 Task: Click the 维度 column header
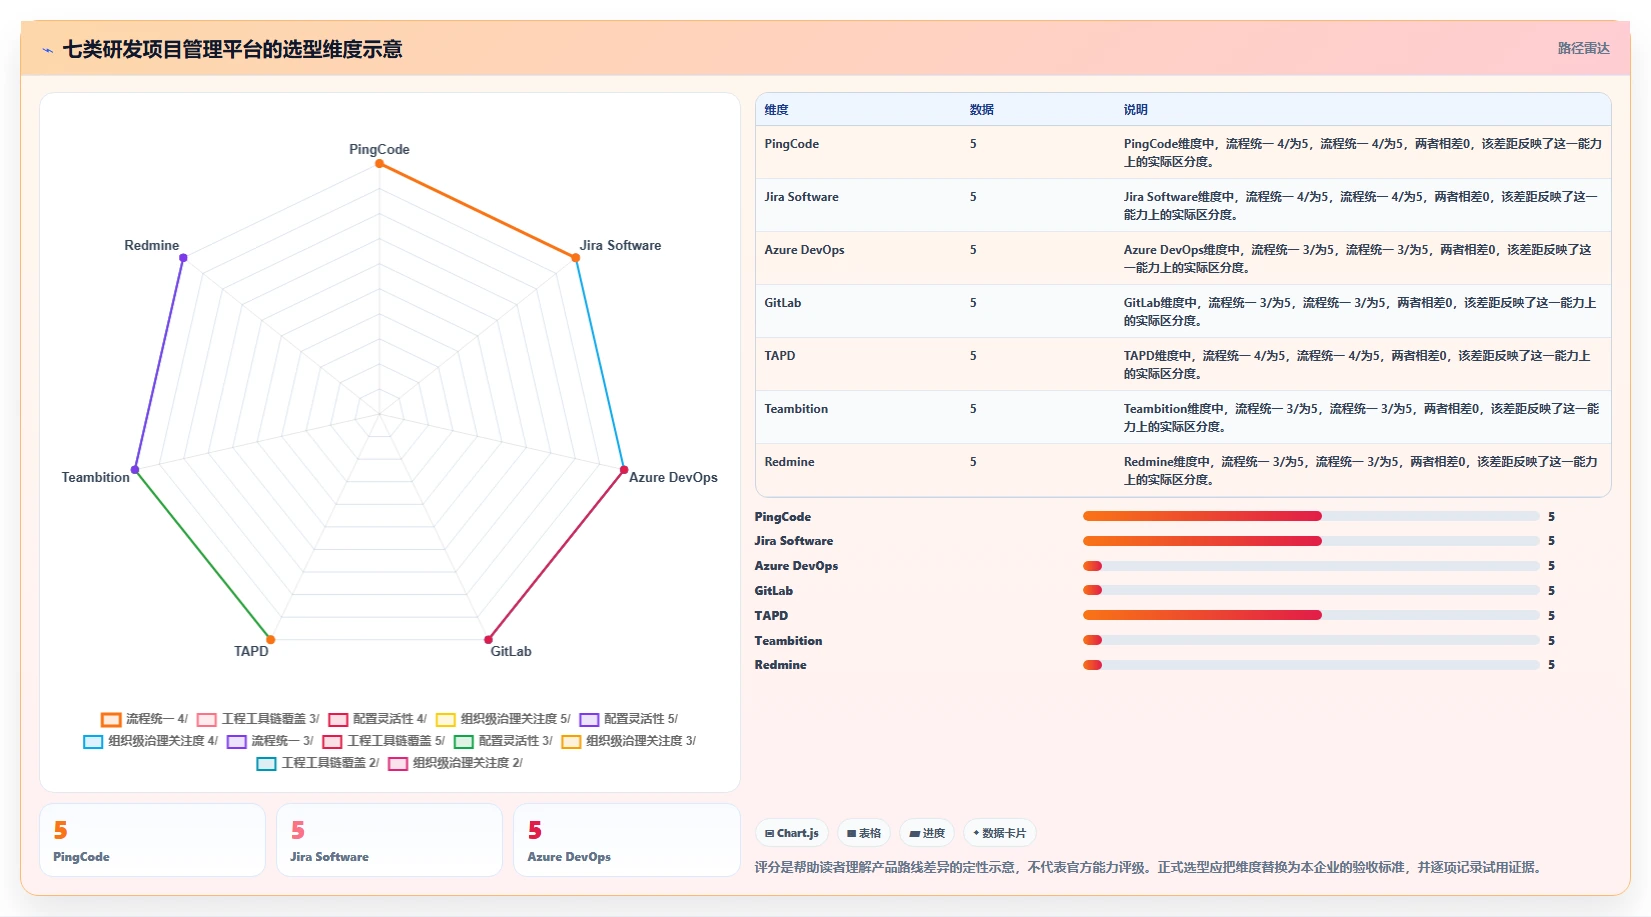pyautogui.click(x=776, y=110)
